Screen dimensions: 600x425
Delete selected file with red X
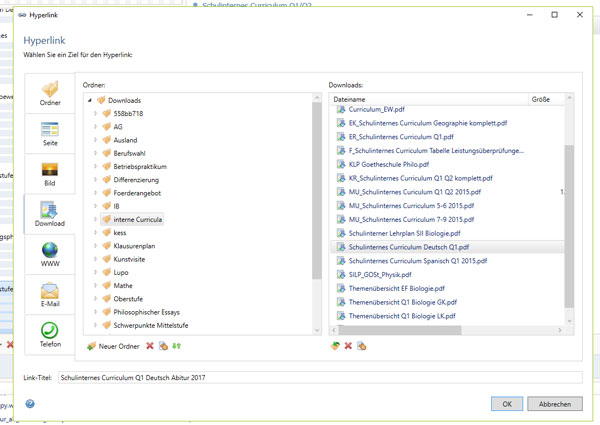coord(348,346)
